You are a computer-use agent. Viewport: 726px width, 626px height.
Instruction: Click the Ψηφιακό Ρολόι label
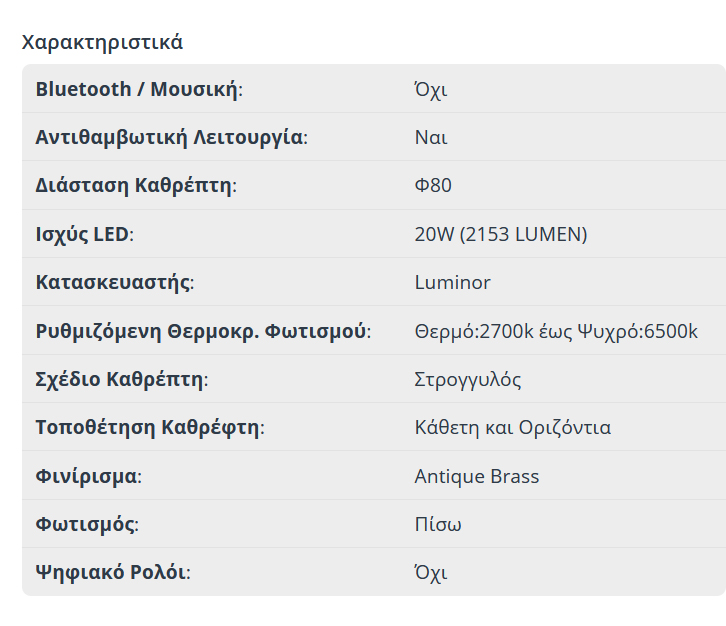click(112, 573)
